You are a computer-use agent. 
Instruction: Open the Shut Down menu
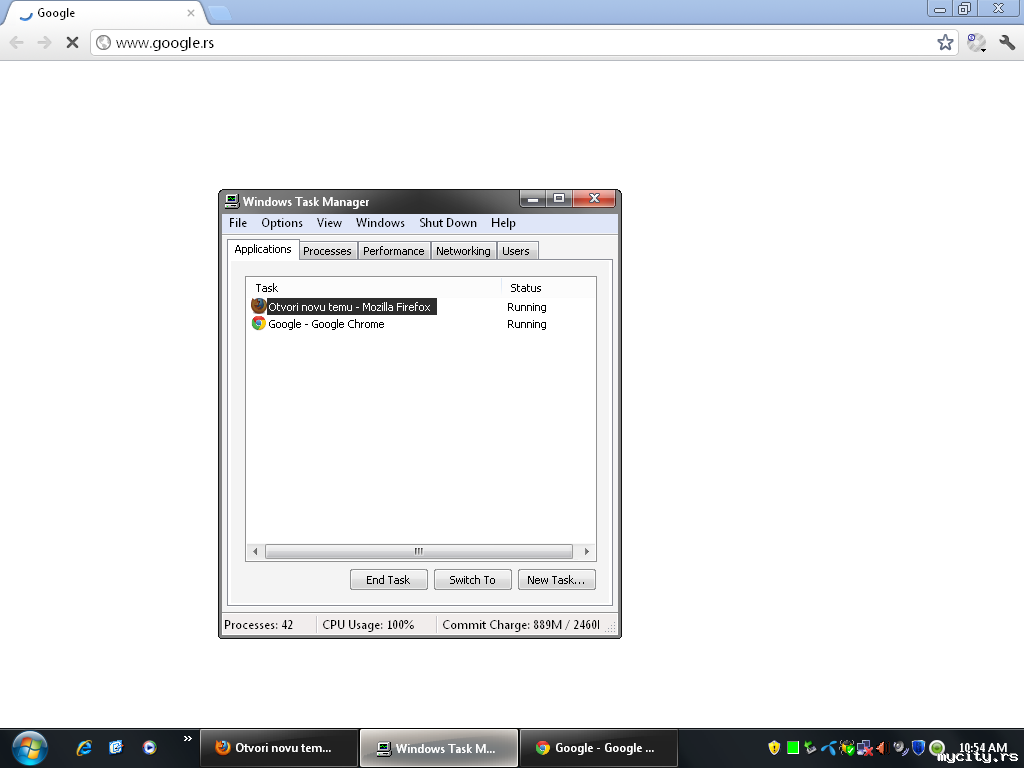(x=448, y=223)
